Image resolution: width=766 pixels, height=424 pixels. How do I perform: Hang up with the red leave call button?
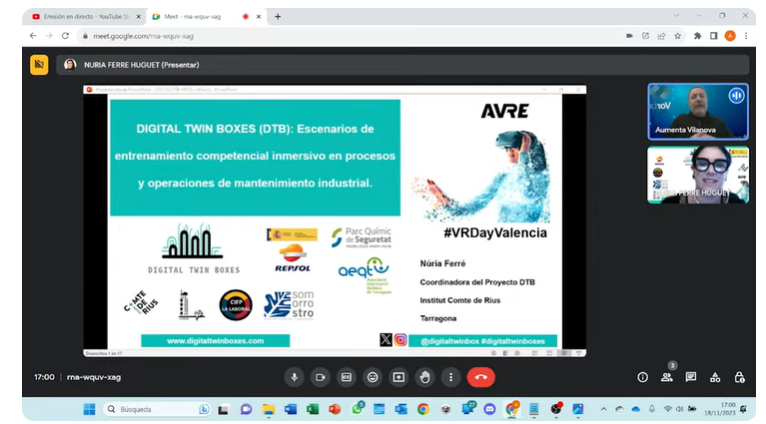tap(481, 377)
